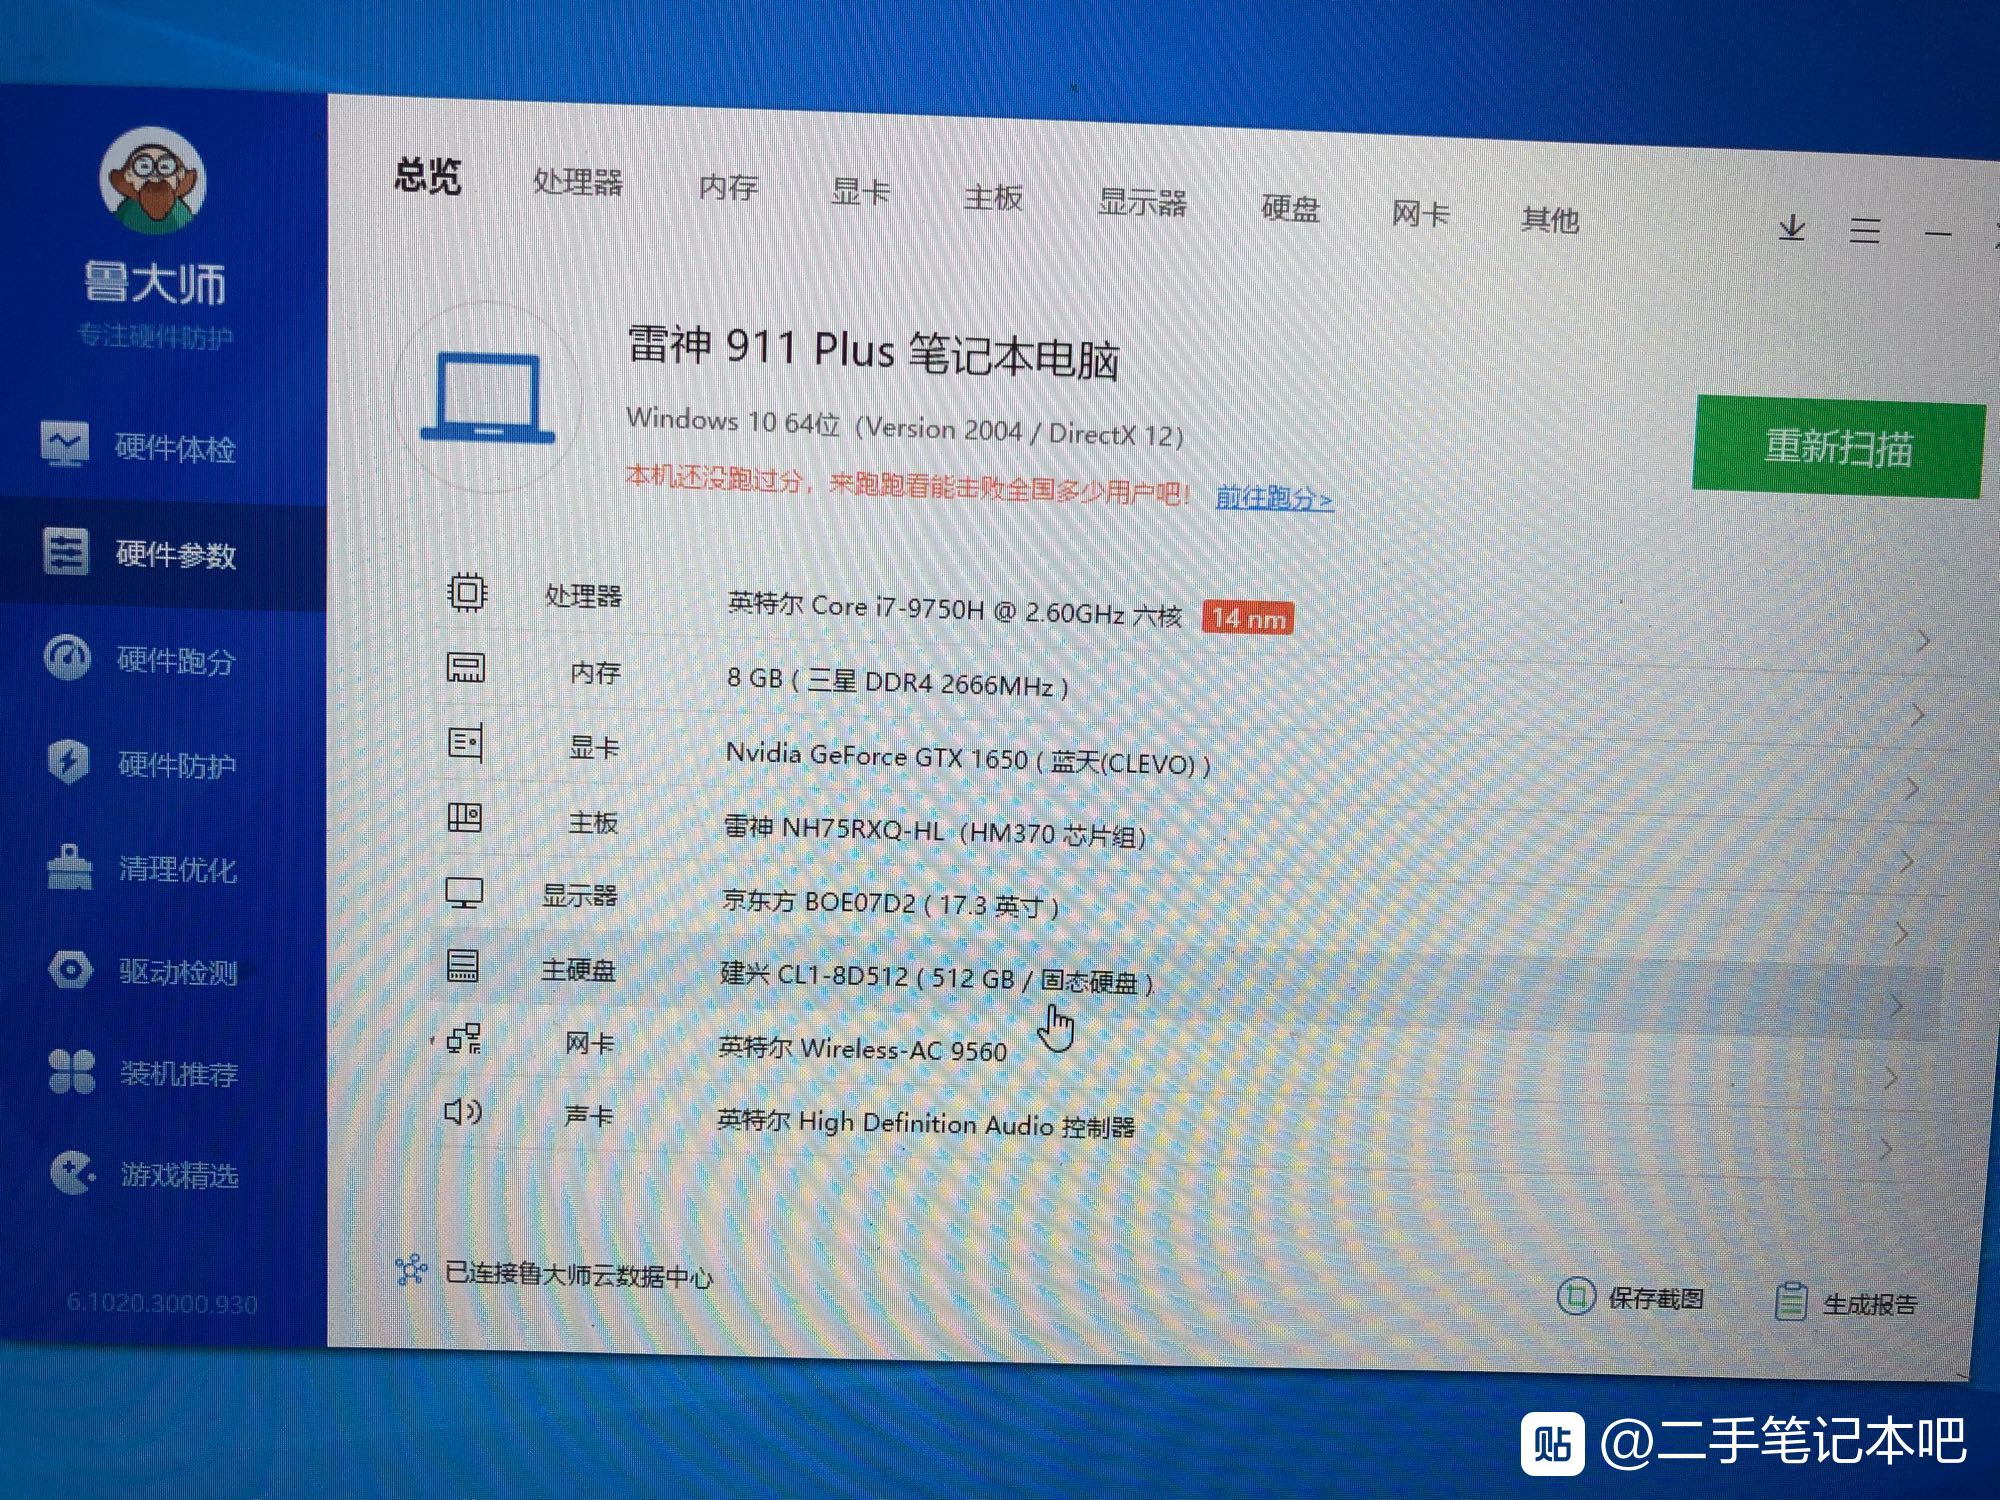Expand the 网卡 row chevron
The image size is (2000, 1500).
[1890, 1078]
